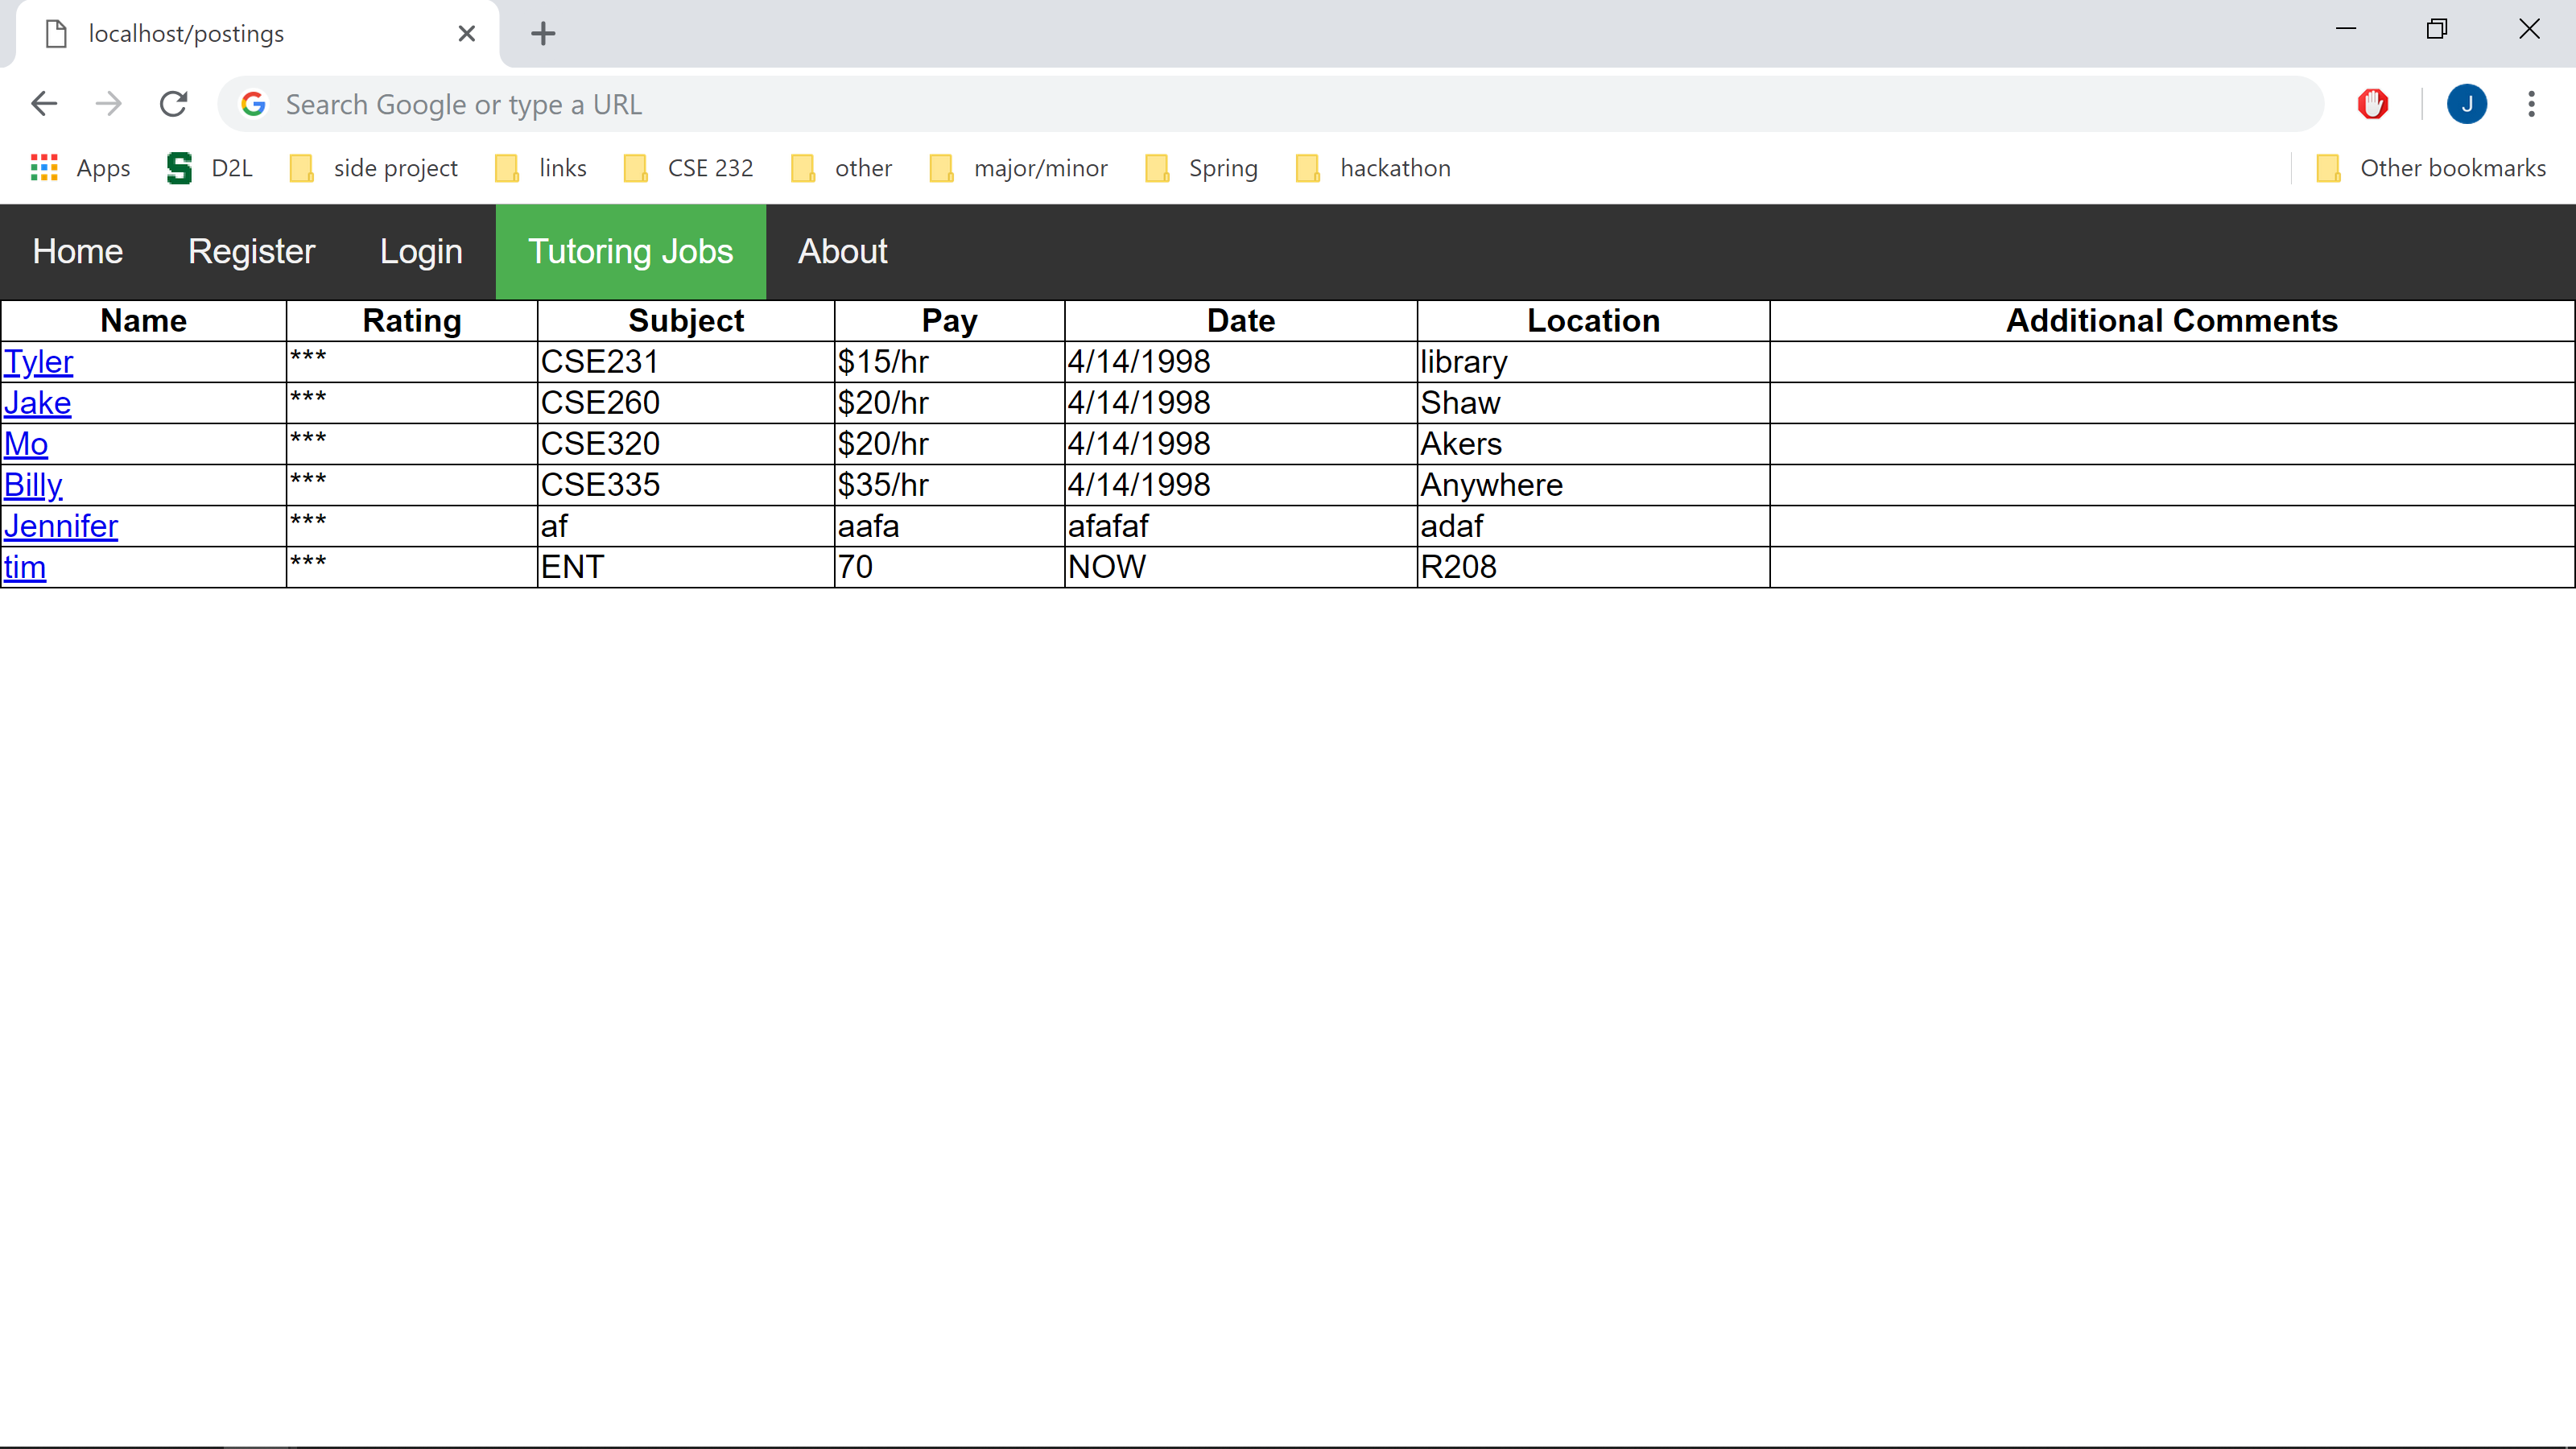
Task: Close the localhost/postings tab
Action: 466,34
